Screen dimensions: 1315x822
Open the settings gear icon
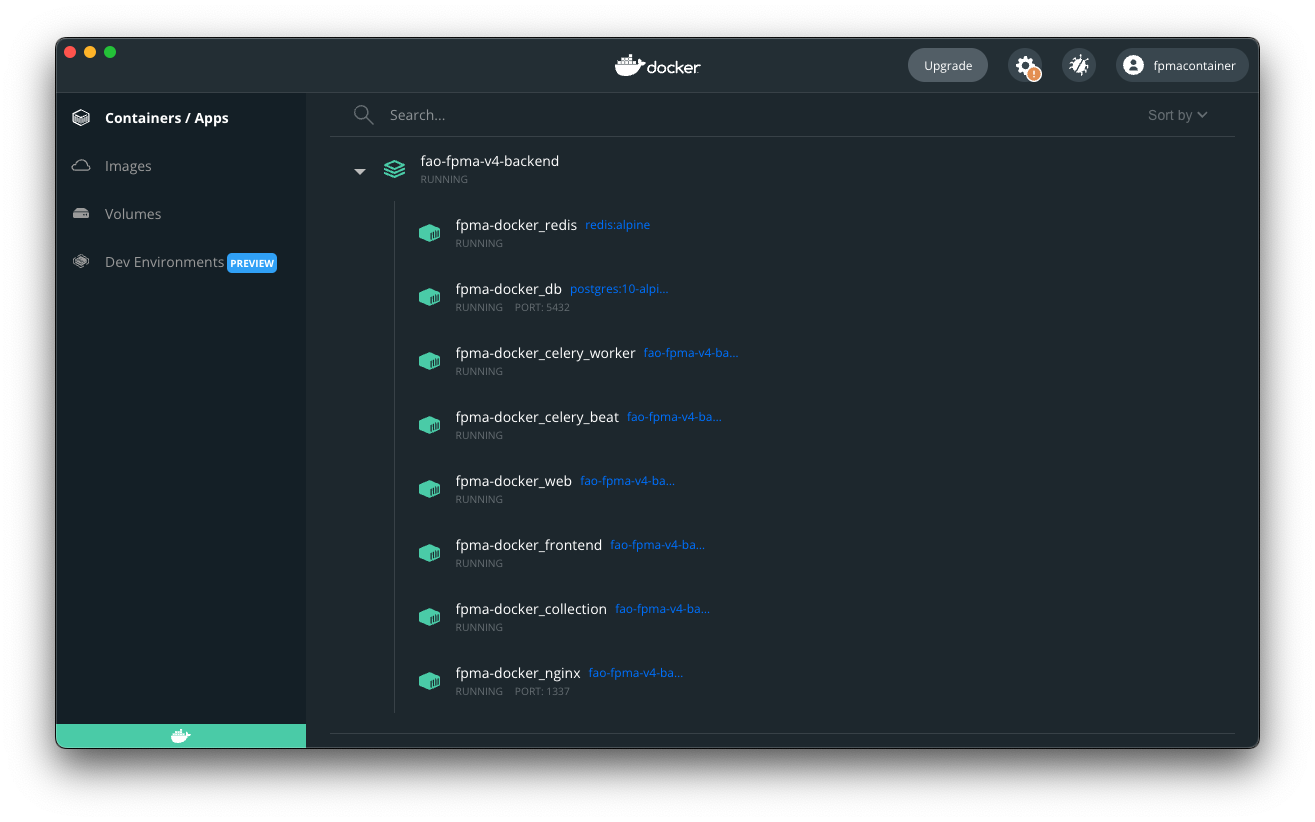[1025, 65]
